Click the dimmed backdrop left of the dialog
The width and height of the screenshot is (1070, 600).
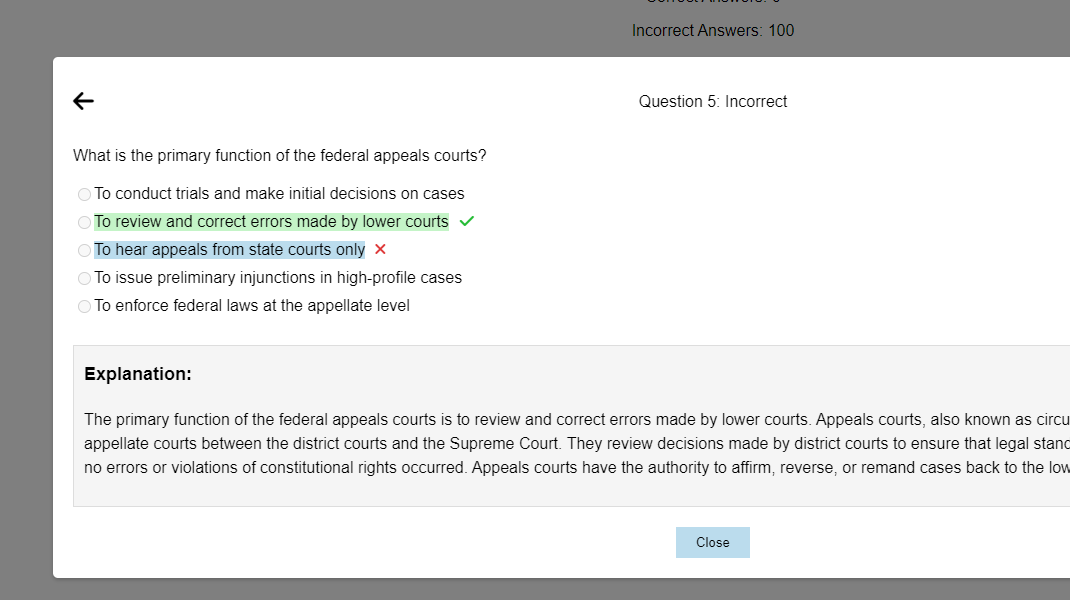pyautogui.click(x=26, y=300)
